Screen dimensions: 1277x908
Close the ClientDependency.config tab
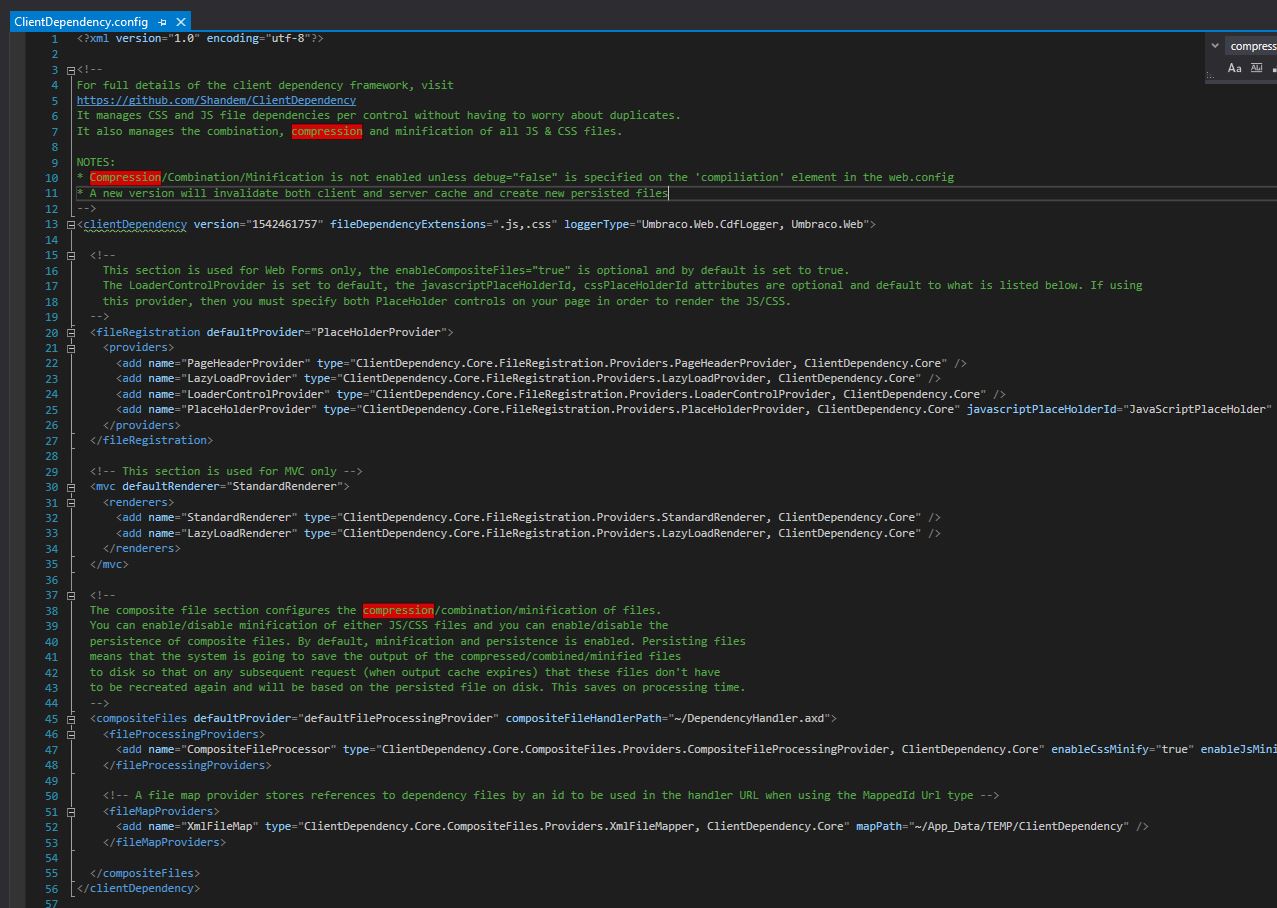(181, 22)
